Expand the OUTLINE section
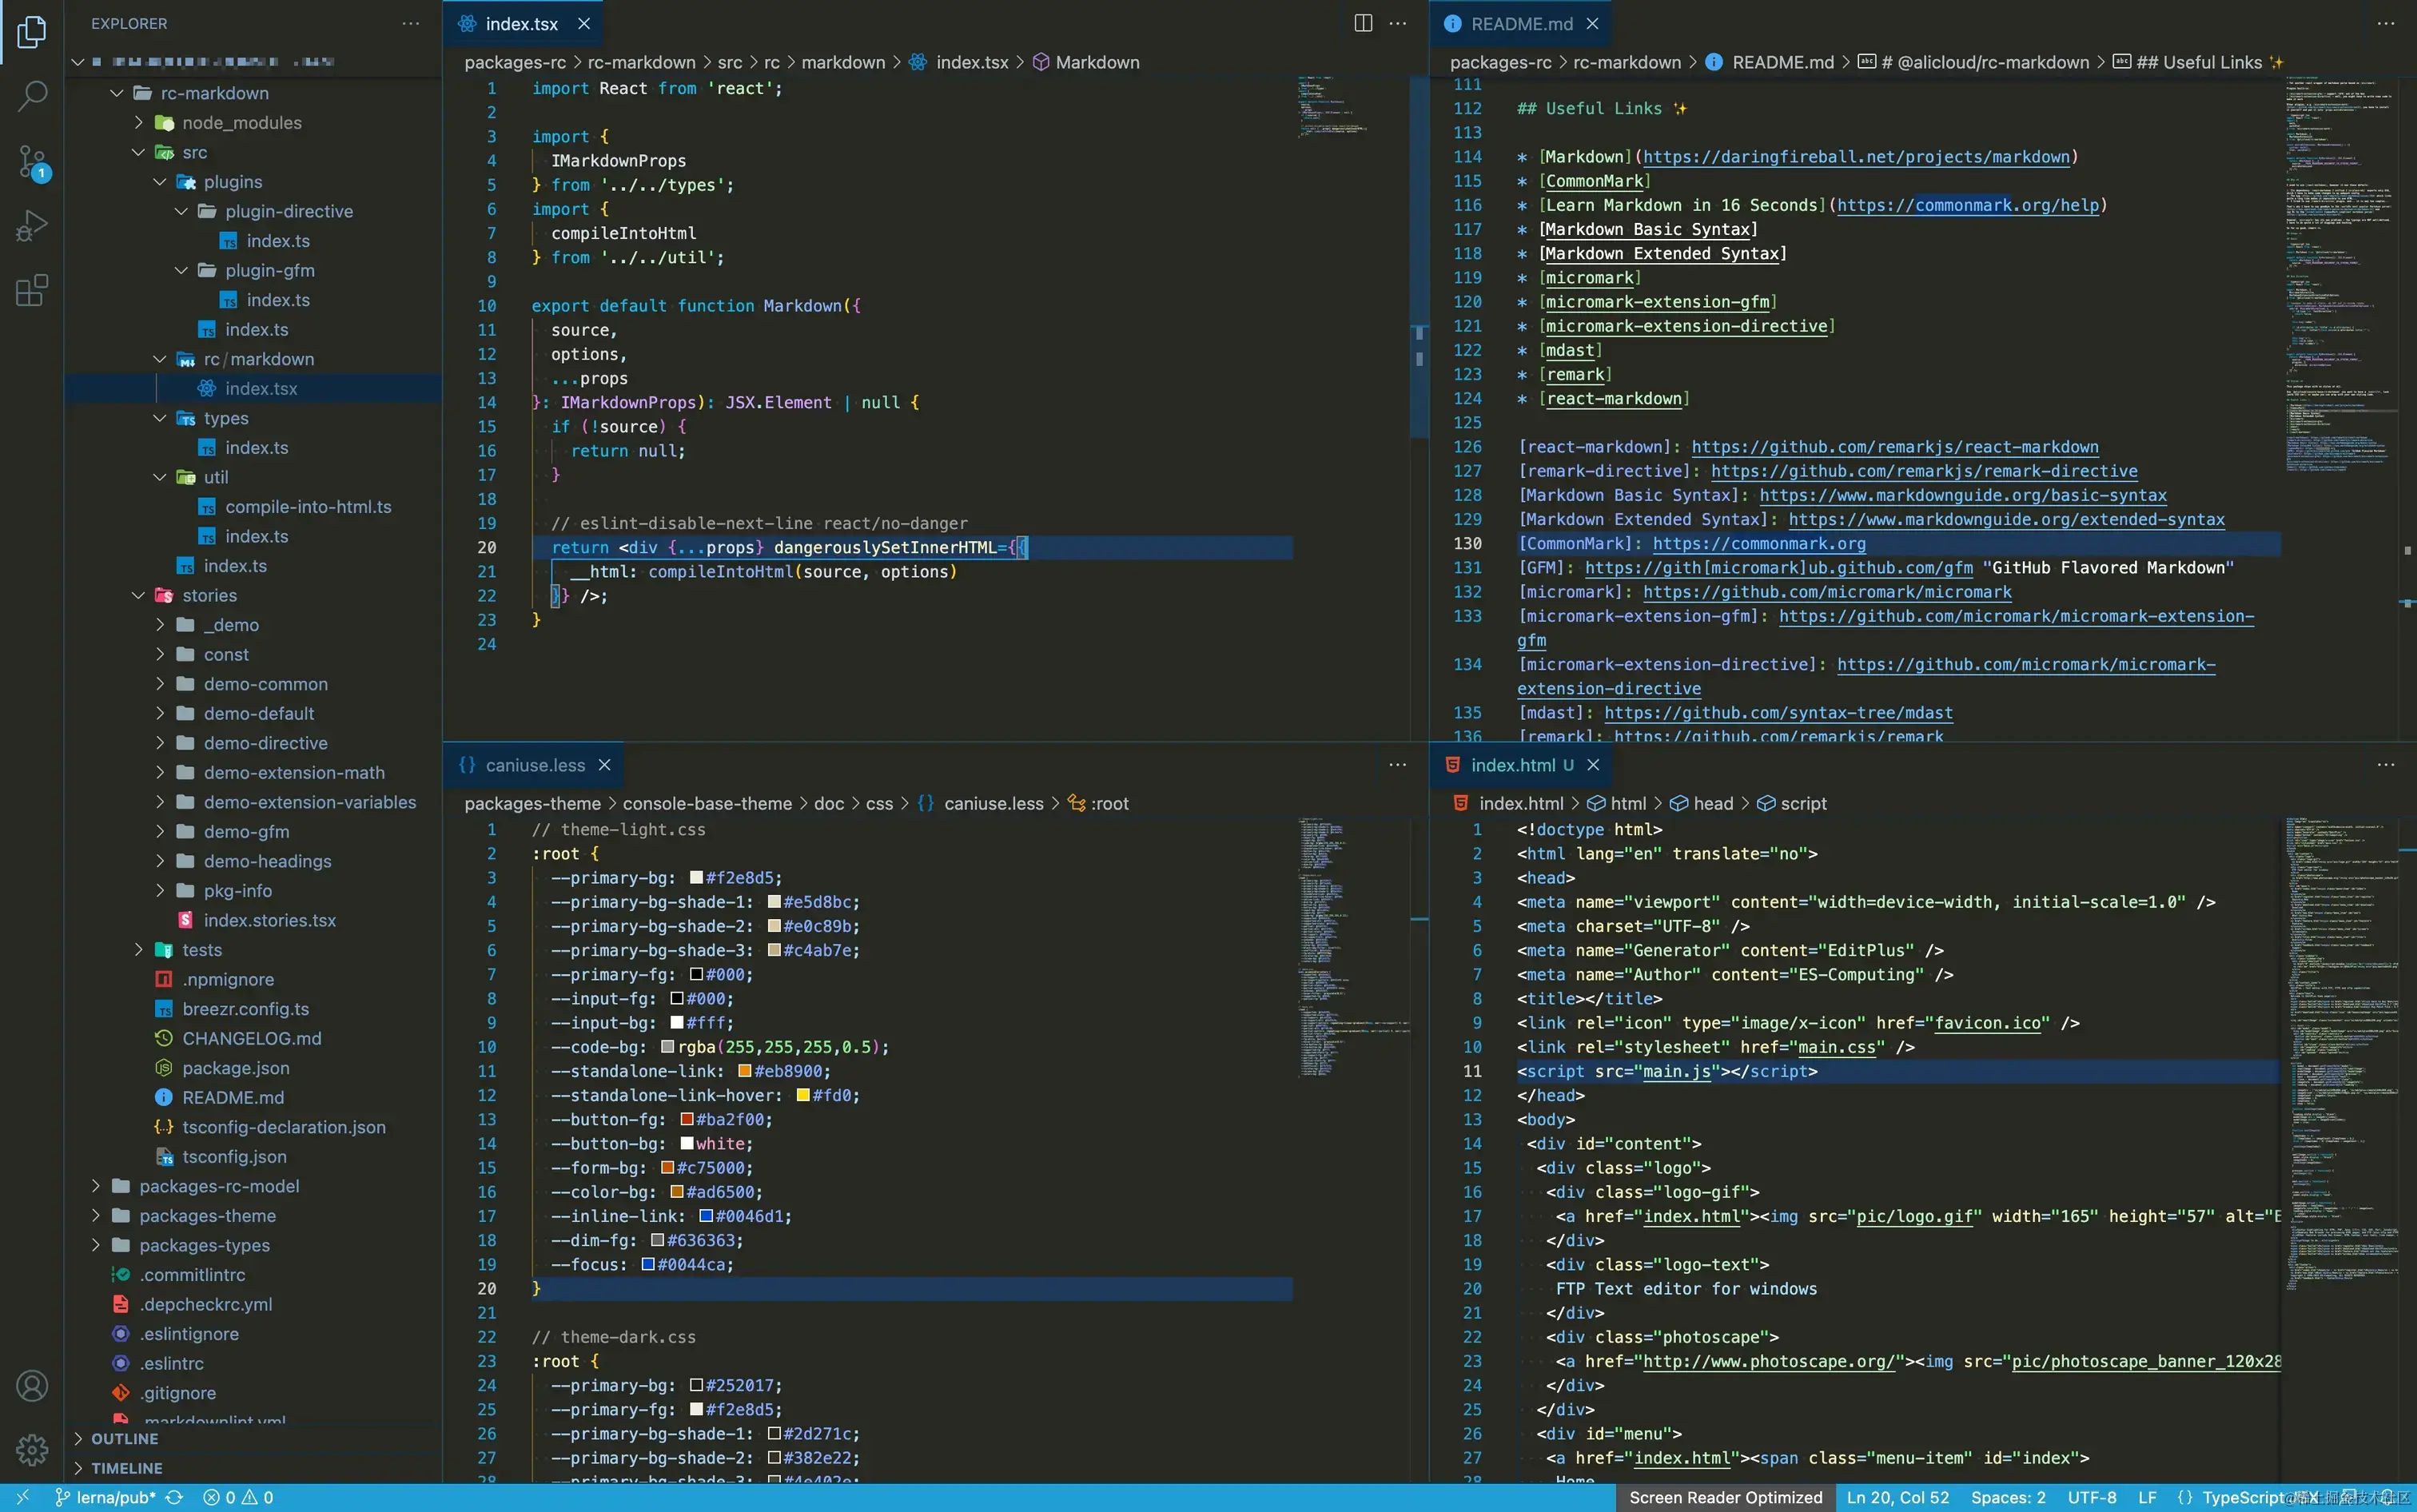Image resolution: width=2417 pixels, height=1512 pixels. [x=124, y=1438]
